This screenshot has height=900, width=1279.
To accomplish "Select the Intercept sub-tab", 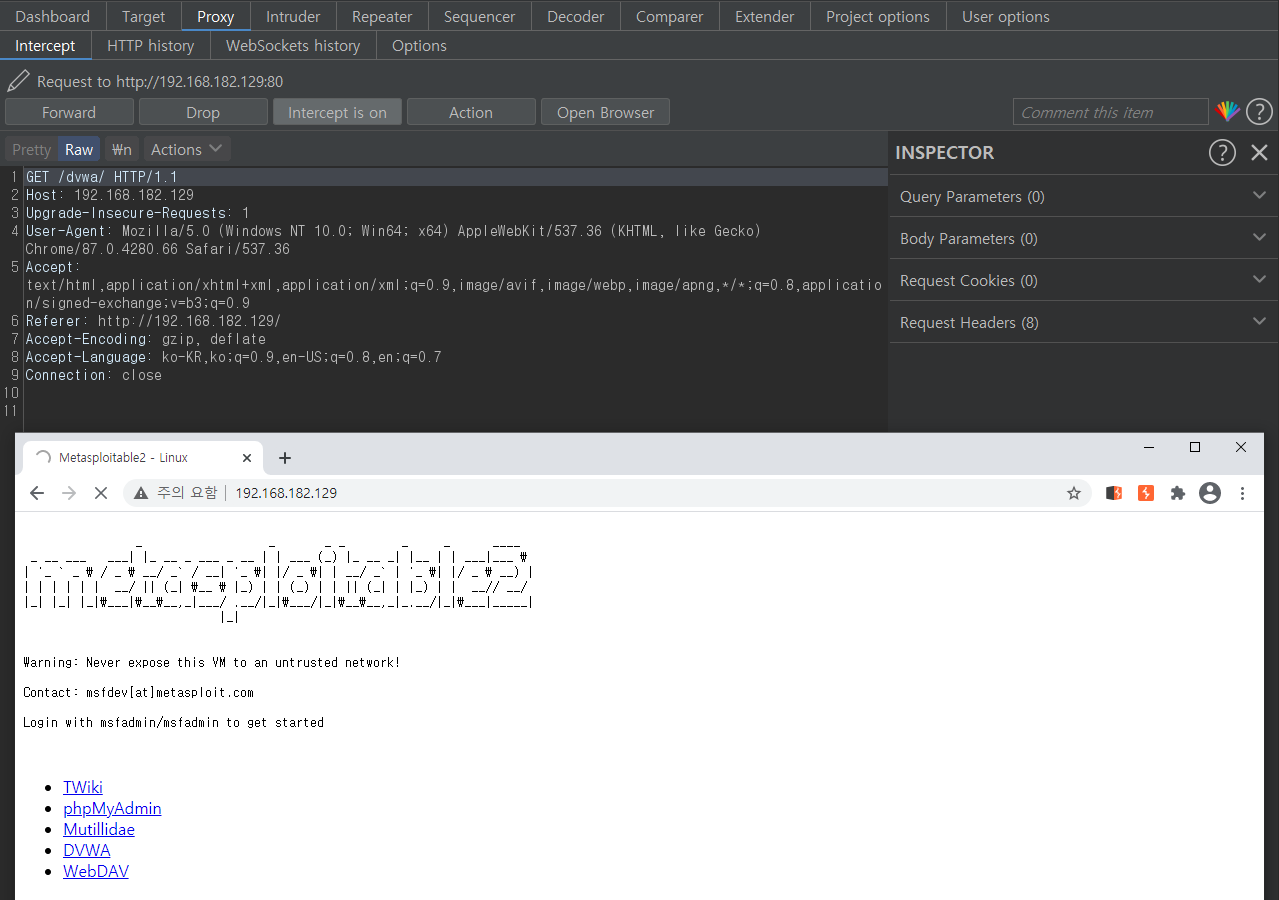I will [x=45, y=45].
